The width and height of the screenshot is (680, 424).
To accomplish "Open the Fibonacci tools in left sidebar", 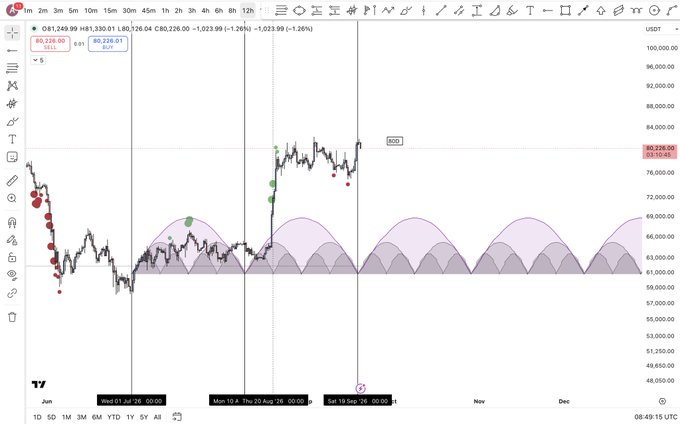I will tap(12, 68).
